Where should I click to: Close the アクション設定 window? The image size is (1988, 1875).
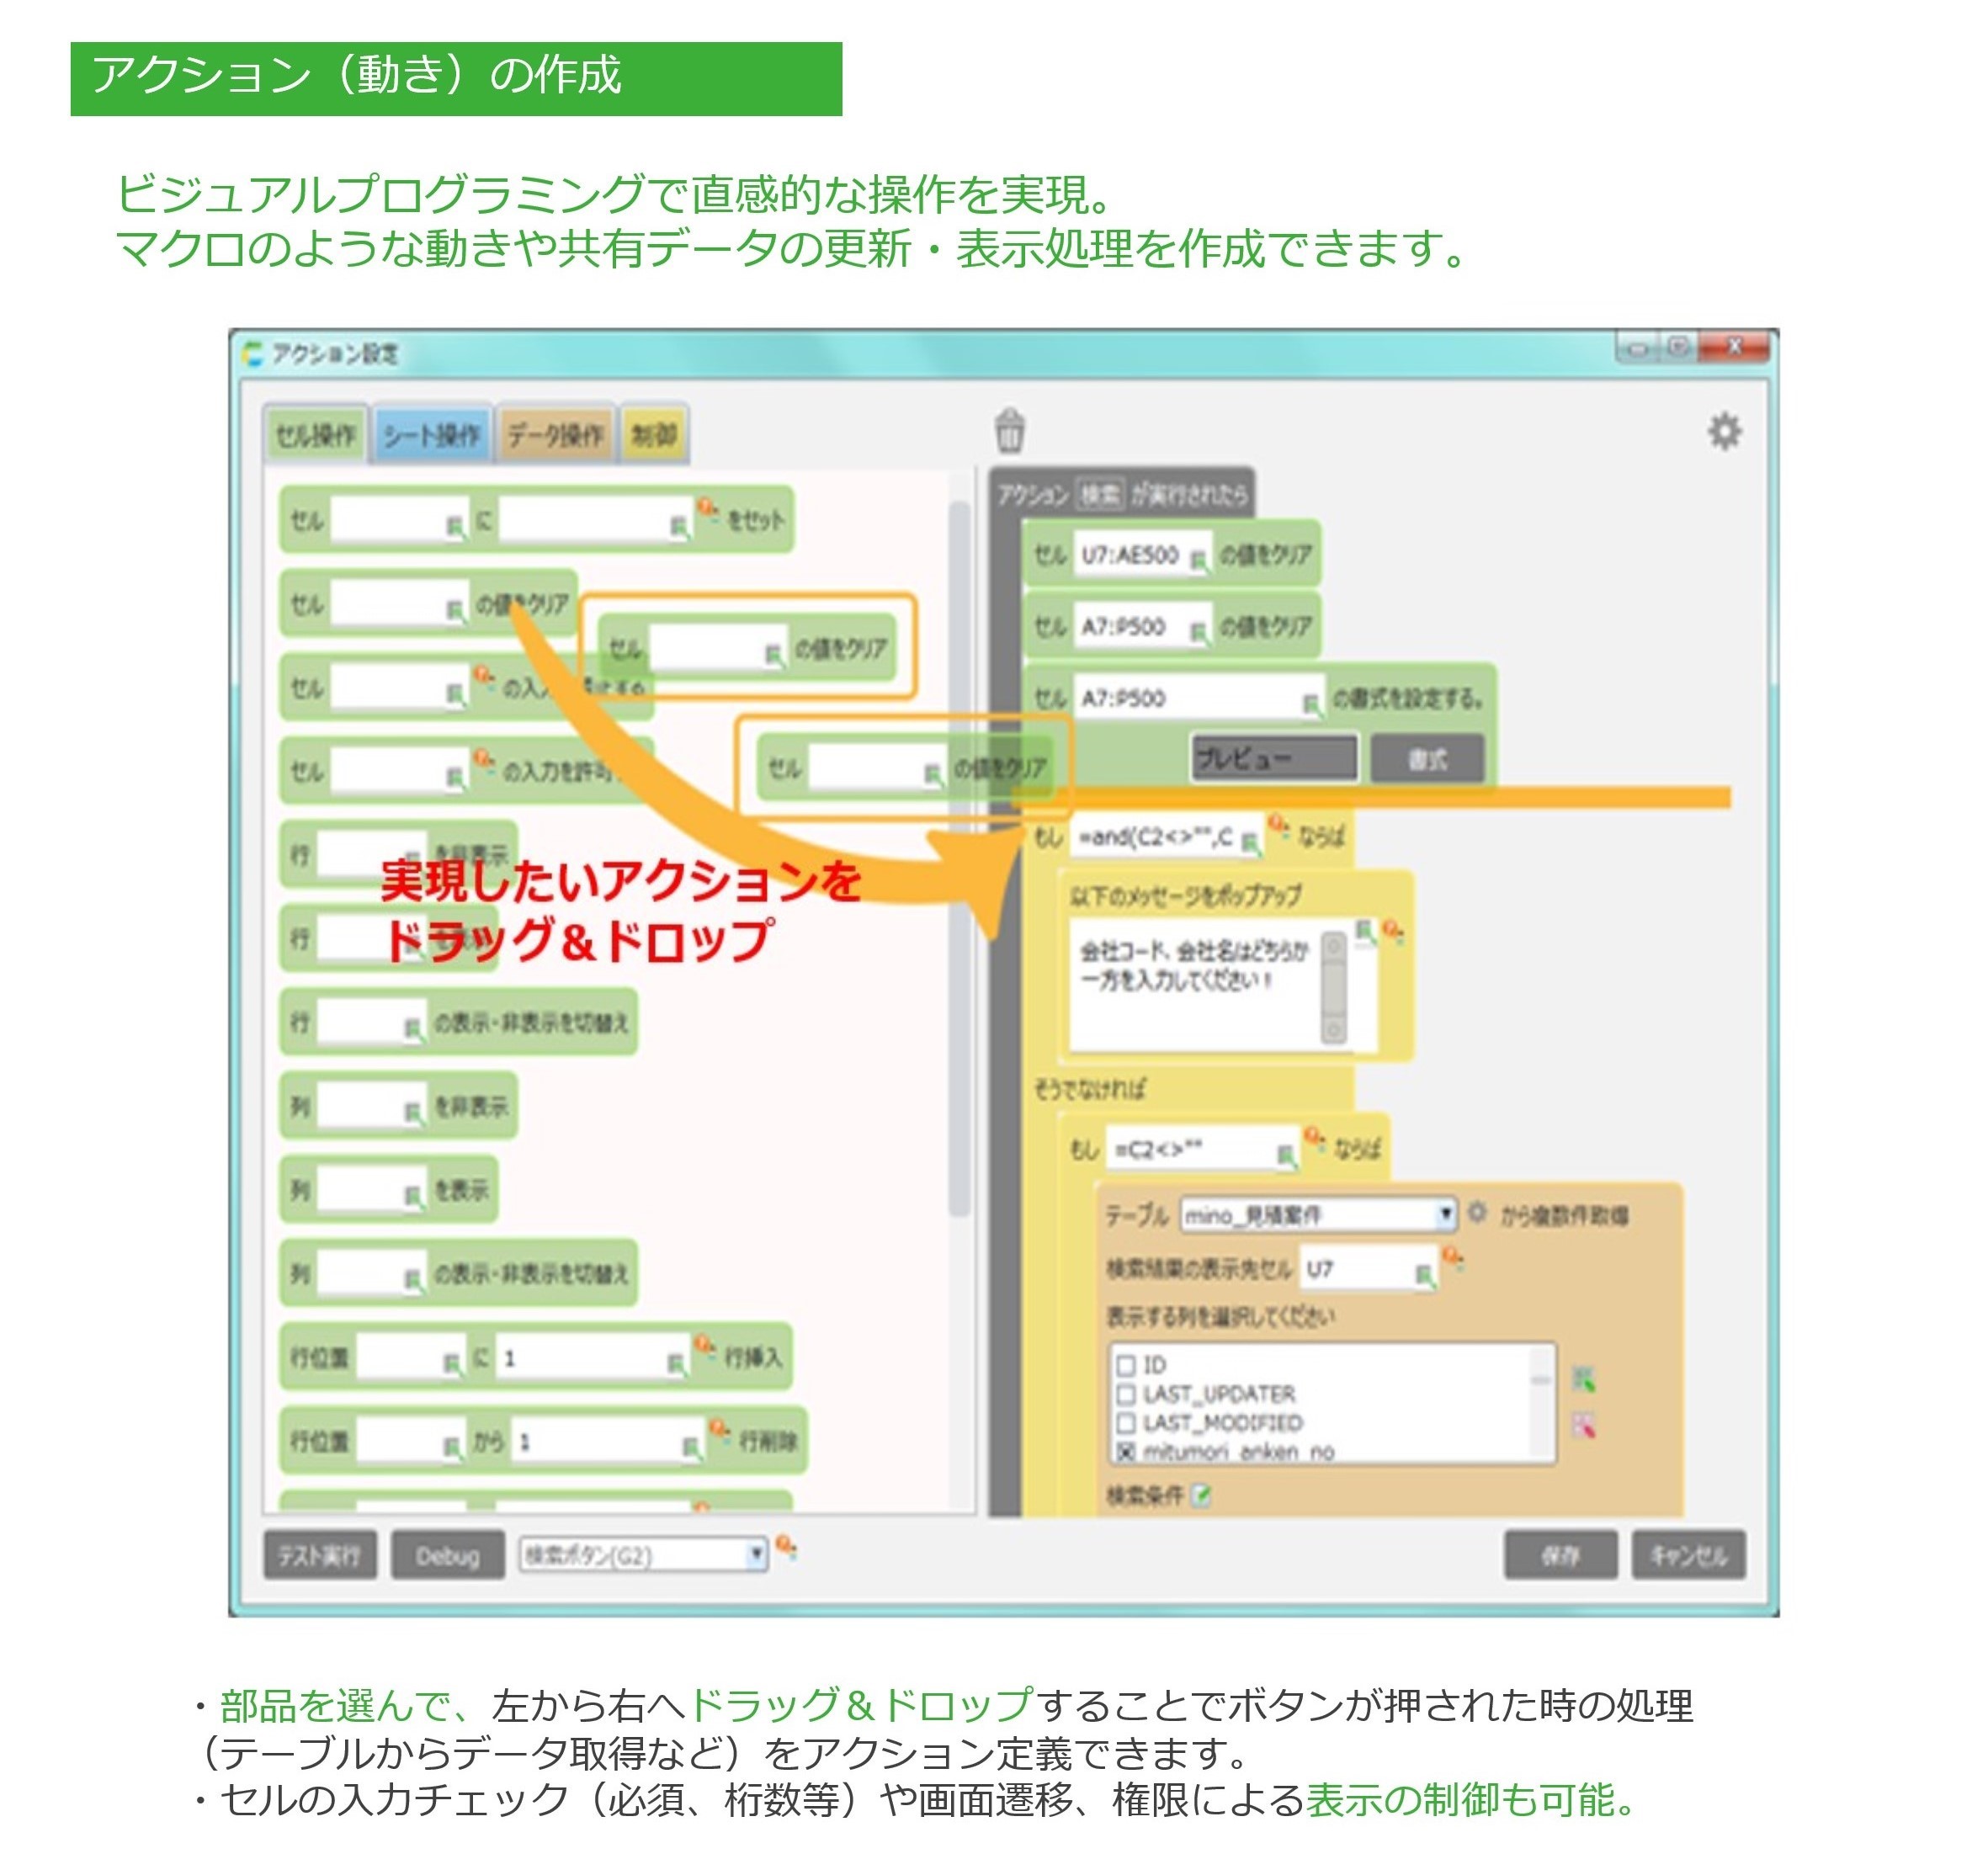(x=1735, y=347)
